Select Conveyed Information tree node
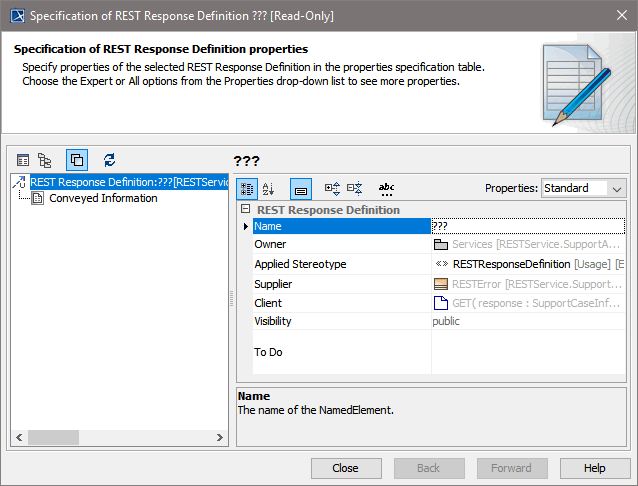The width and height of the screenshot is (638, 486). [102, 198]
